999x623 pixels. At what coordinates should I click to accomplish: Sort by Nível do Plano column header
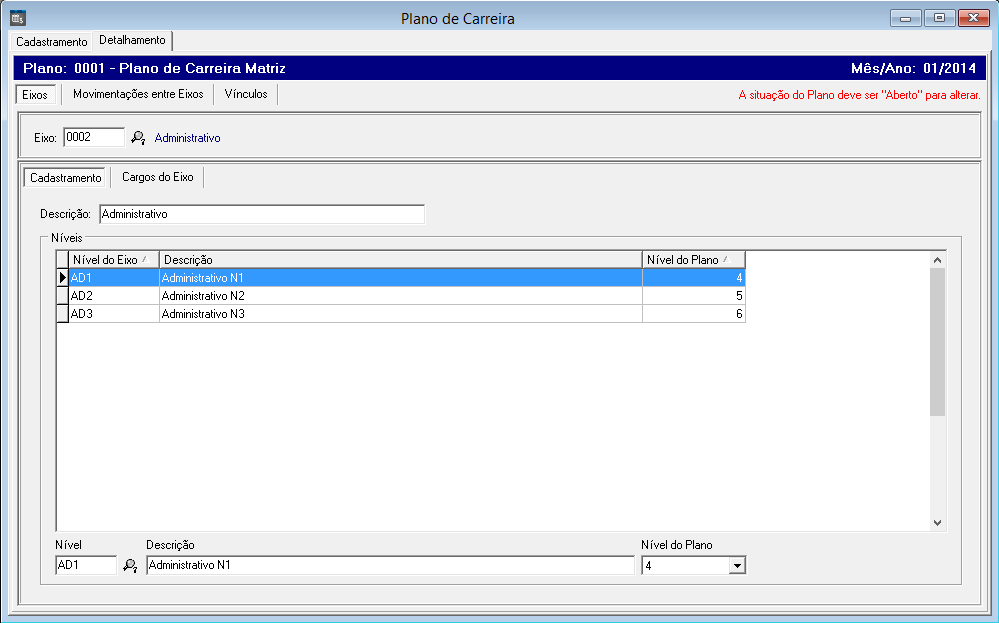pos(692,260)
